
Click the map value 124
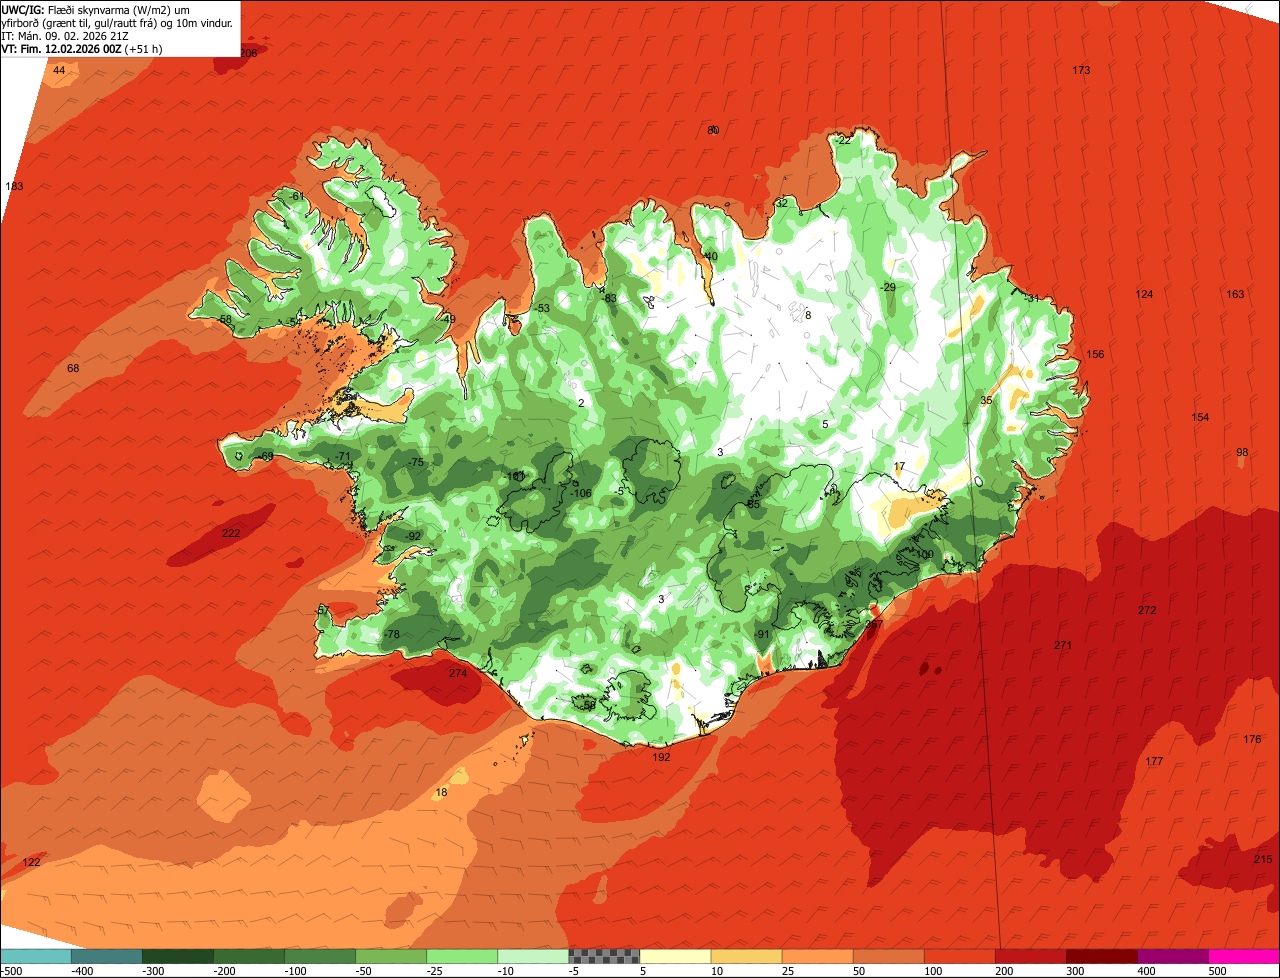(x=1145, y=294)
